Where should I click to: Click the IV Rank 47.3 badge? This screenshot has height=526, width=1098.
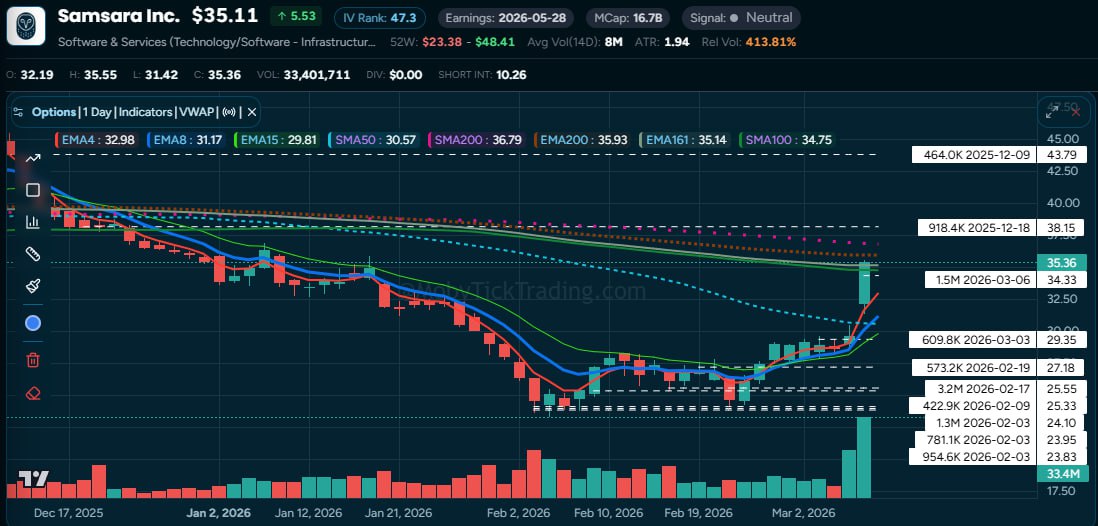(x=379, y=17)
